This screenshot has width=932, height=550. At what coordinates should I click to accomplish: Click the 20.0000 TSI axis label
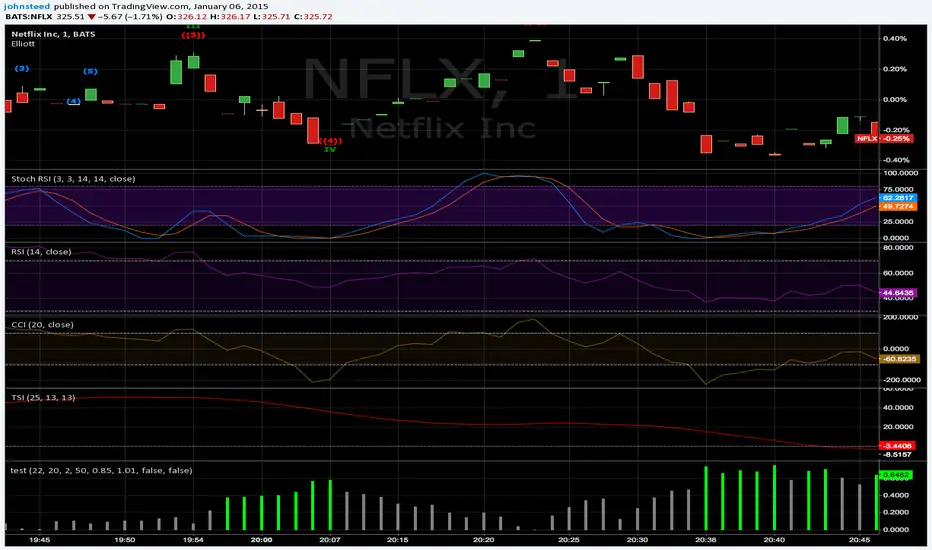(900, 427)
